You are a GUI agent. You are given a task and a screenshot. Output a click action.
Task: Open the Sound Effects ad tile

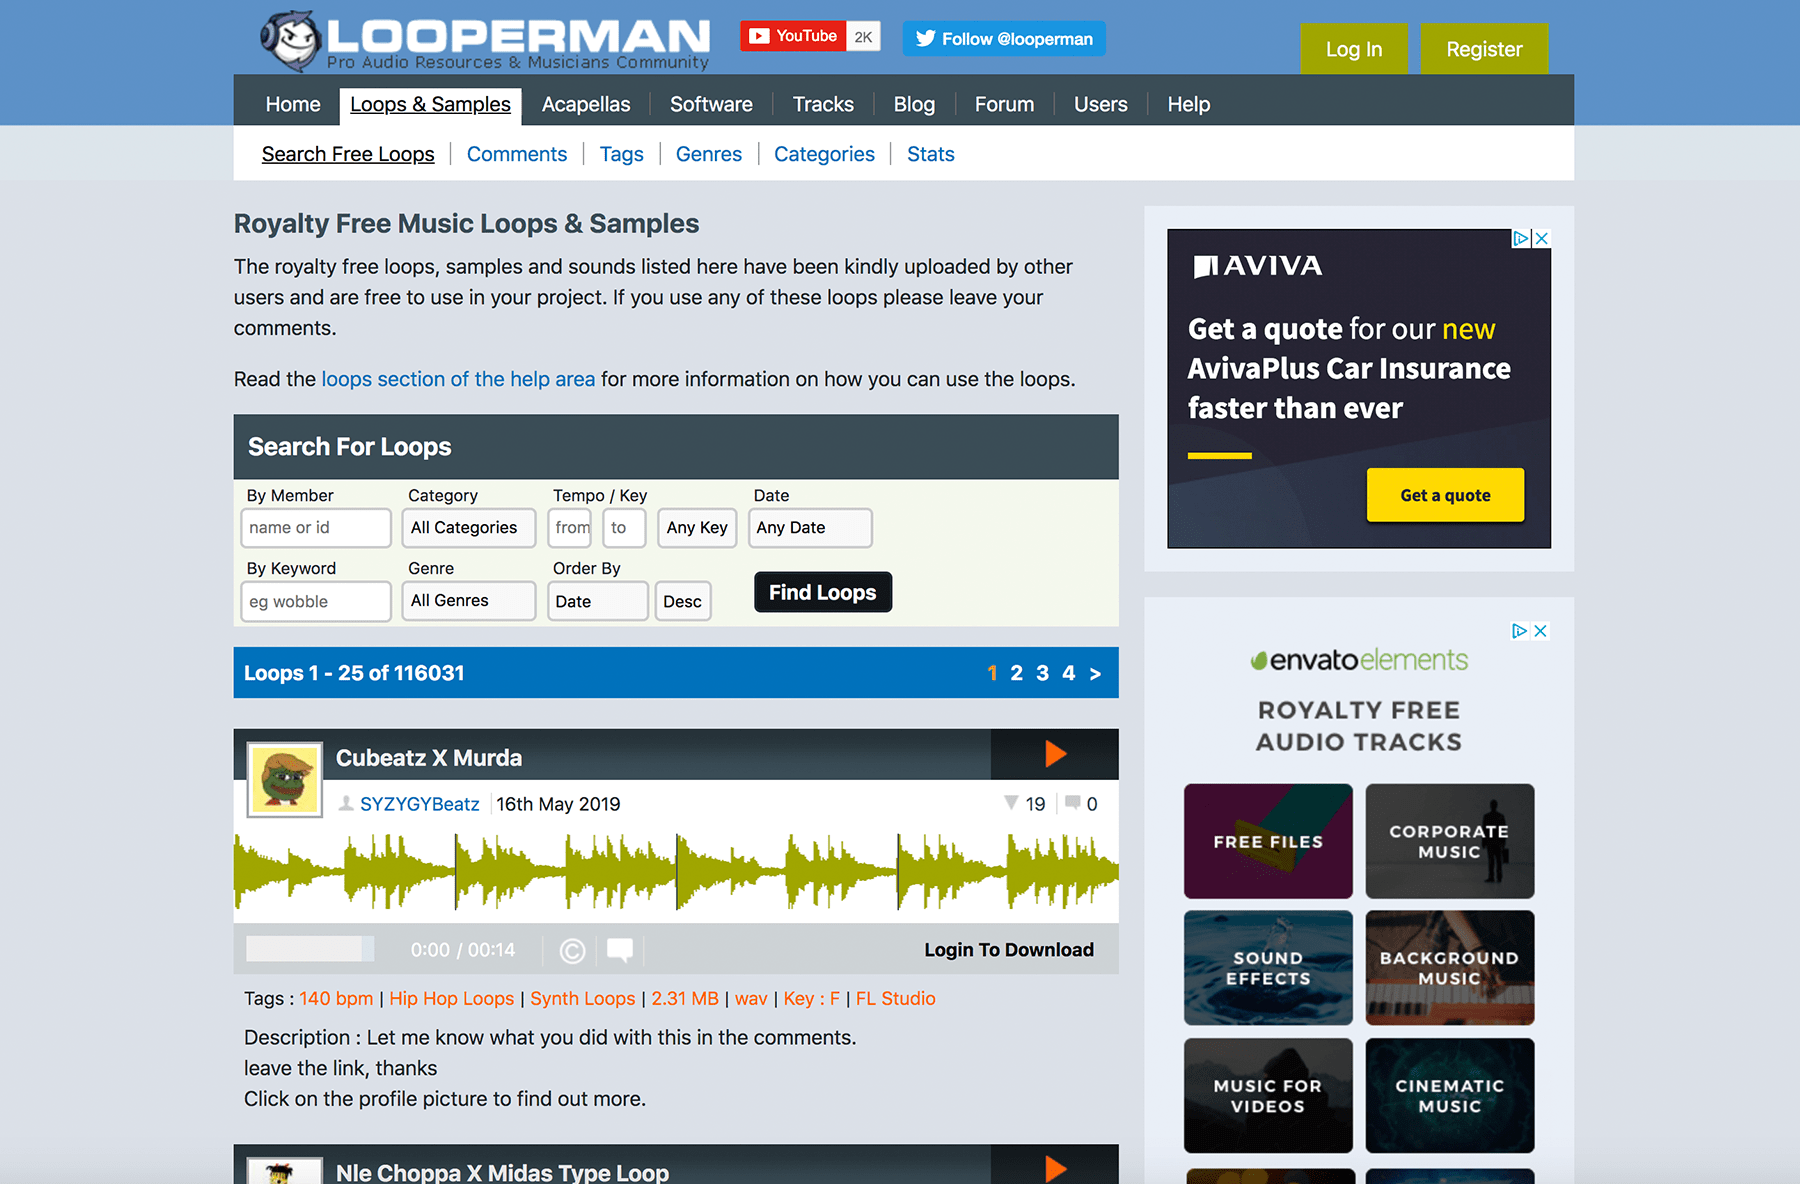pos(1268,968)
